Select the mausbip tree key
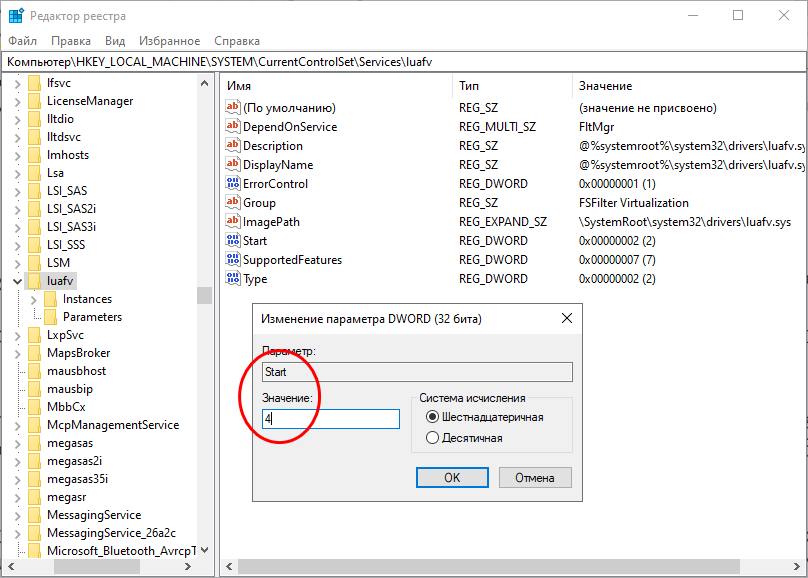Image resolution: width=808 pixels, height=578 pixels. (x=70, y=389)
